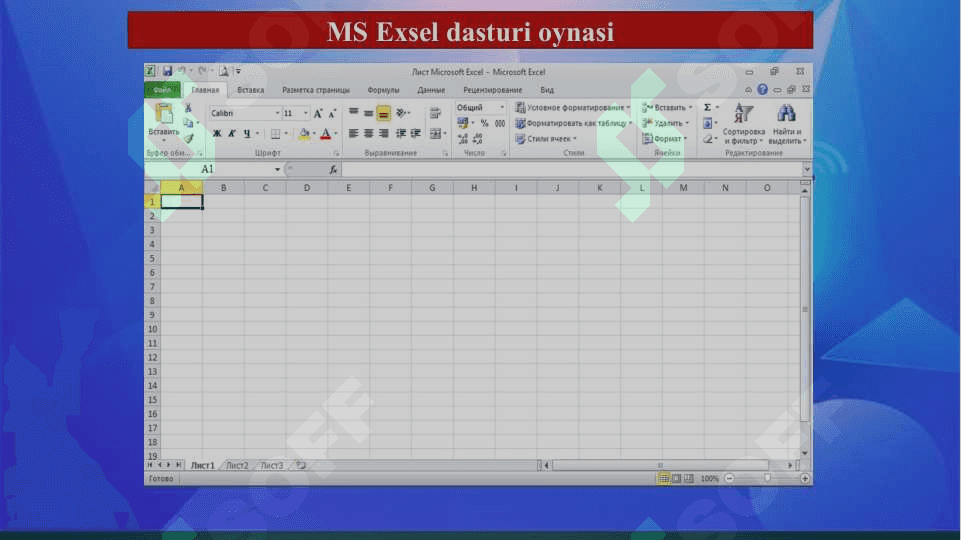This screenshot has height=540, width=961.
Task: Open Условное форматирование menu
Action: (572, 107)
